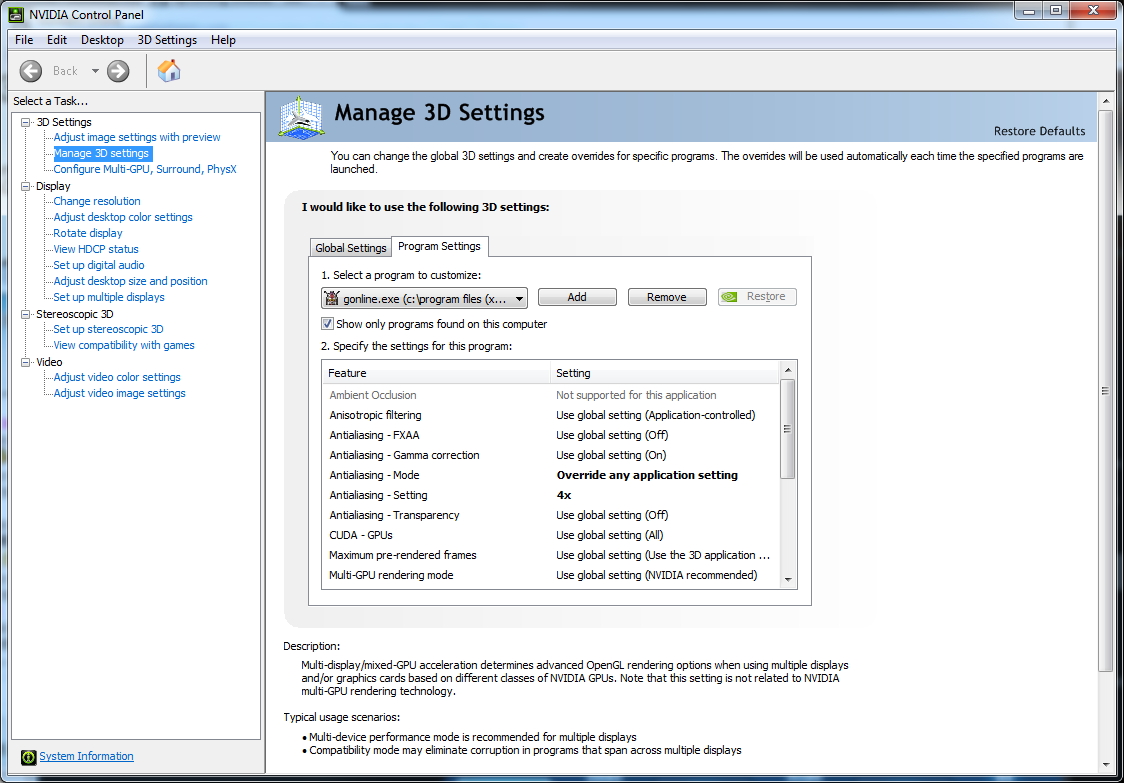Click the Setting column header
Screen dimensions: 1124x783
(x=665, y=374)
